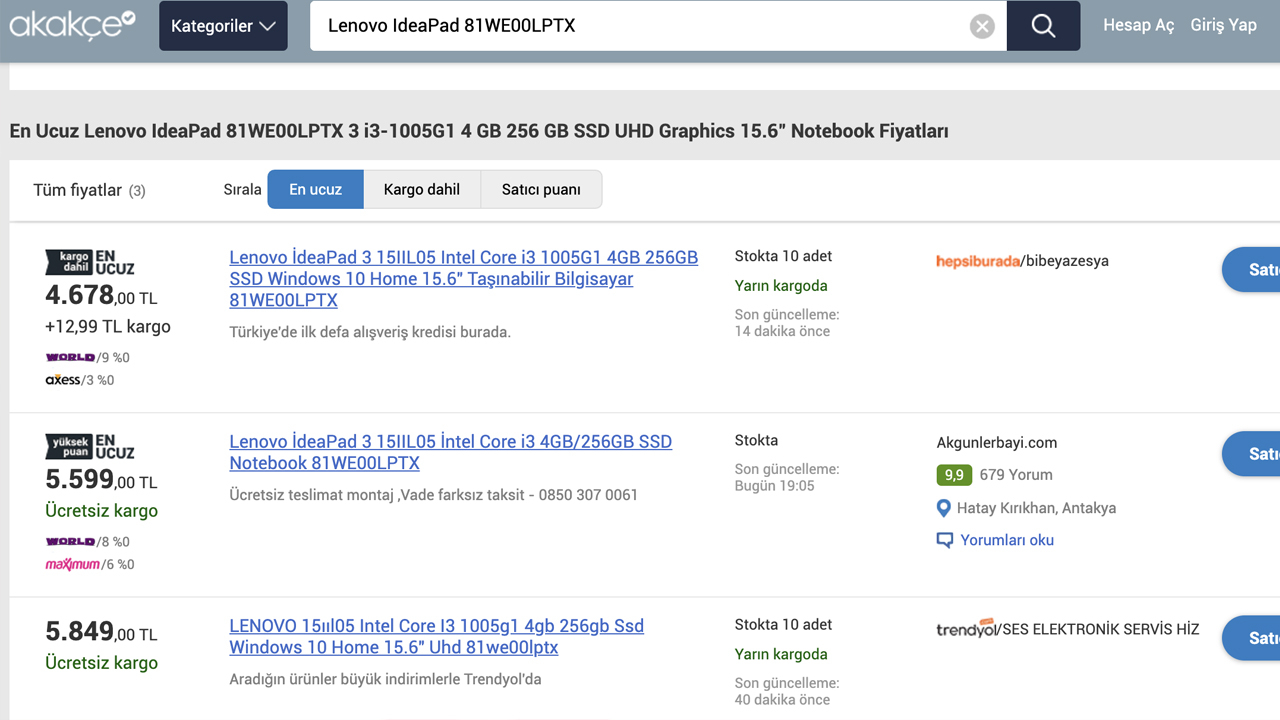Click the trendyol seller logo
The image size is (1280, 720).
point(966,629)
